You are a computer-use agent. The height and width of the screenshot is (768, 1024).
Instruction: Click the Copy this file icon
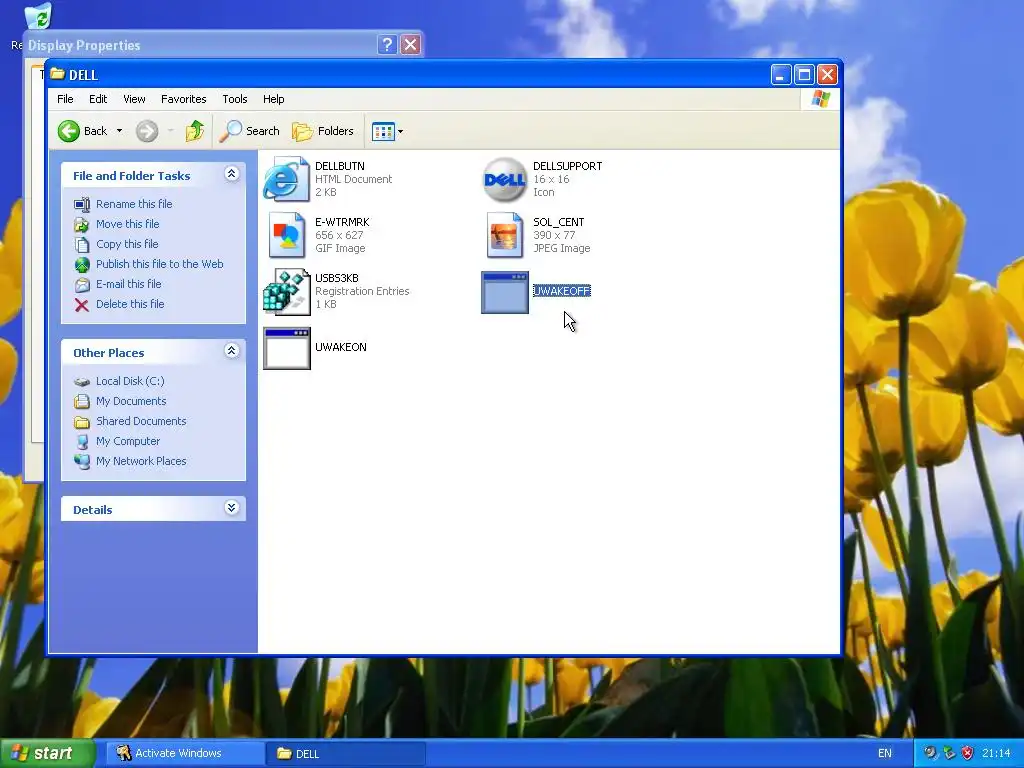point(82,245)
